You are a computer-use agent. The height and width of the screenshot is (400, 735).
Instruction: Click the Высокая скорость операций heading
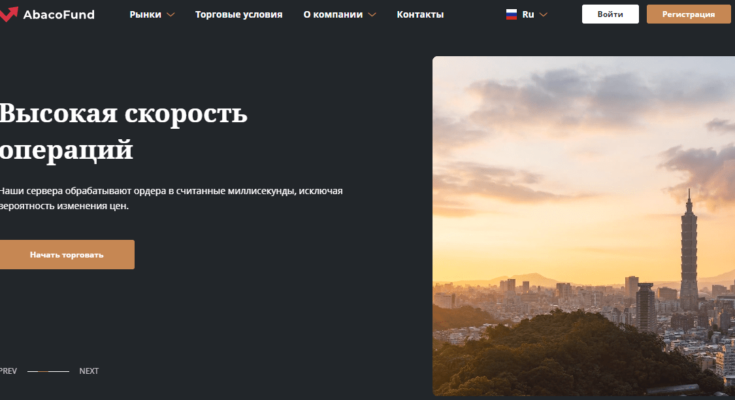click(123, 131)
